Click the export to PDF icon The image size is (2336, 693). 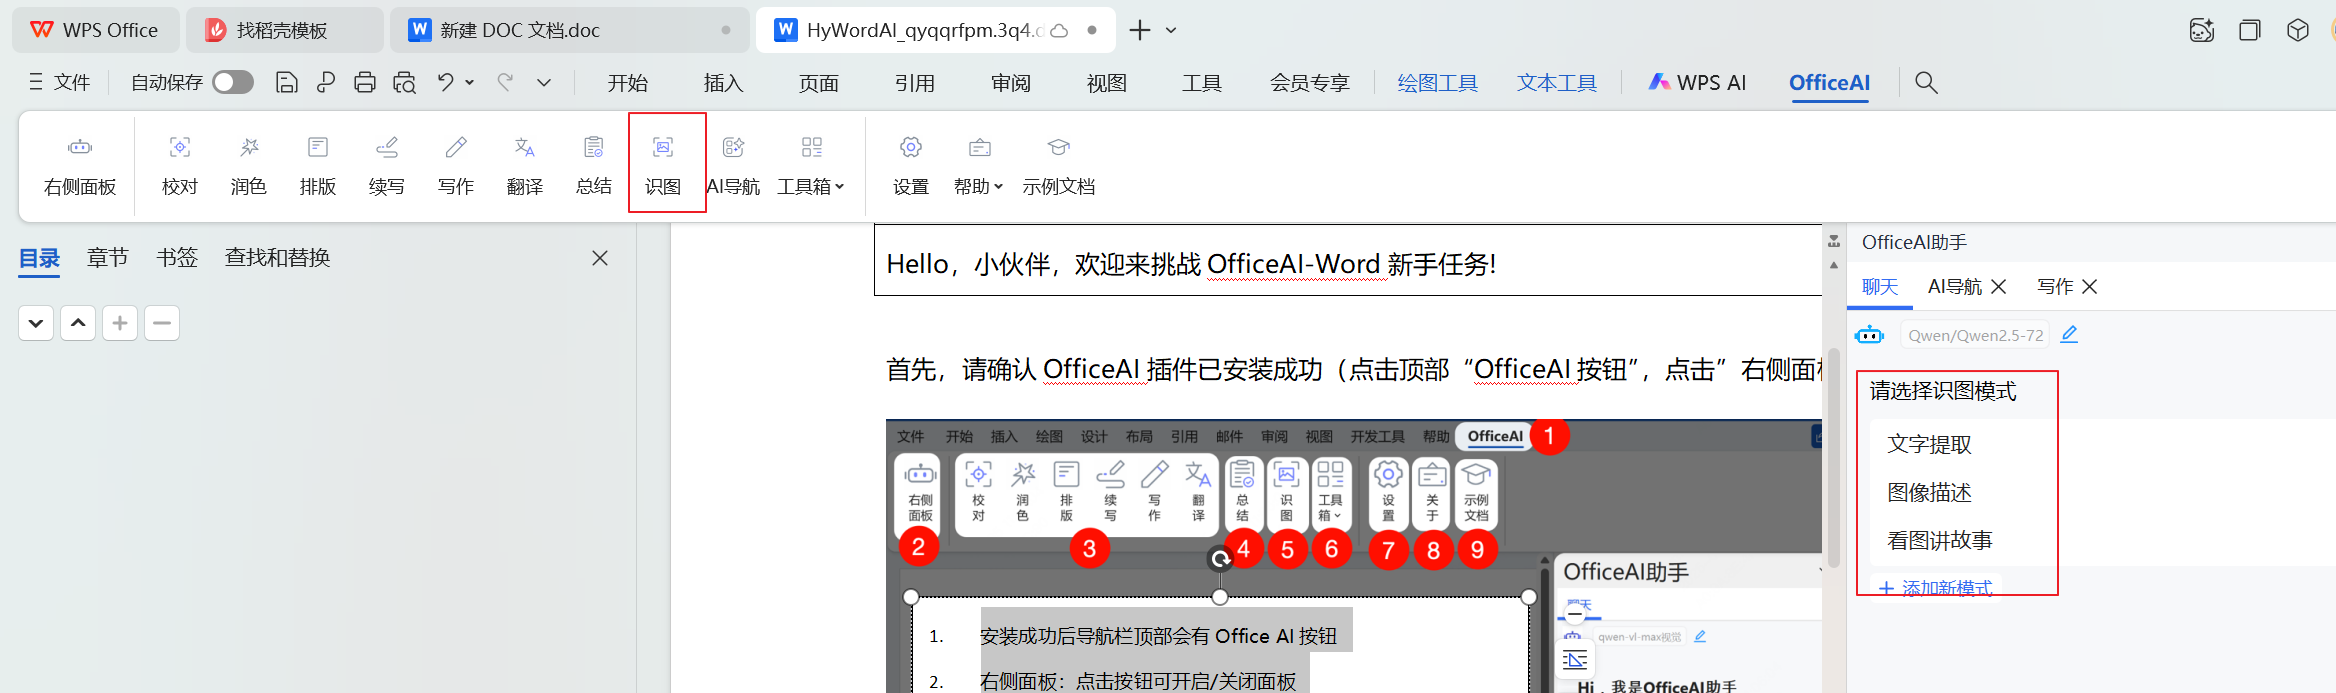[326, 82]
